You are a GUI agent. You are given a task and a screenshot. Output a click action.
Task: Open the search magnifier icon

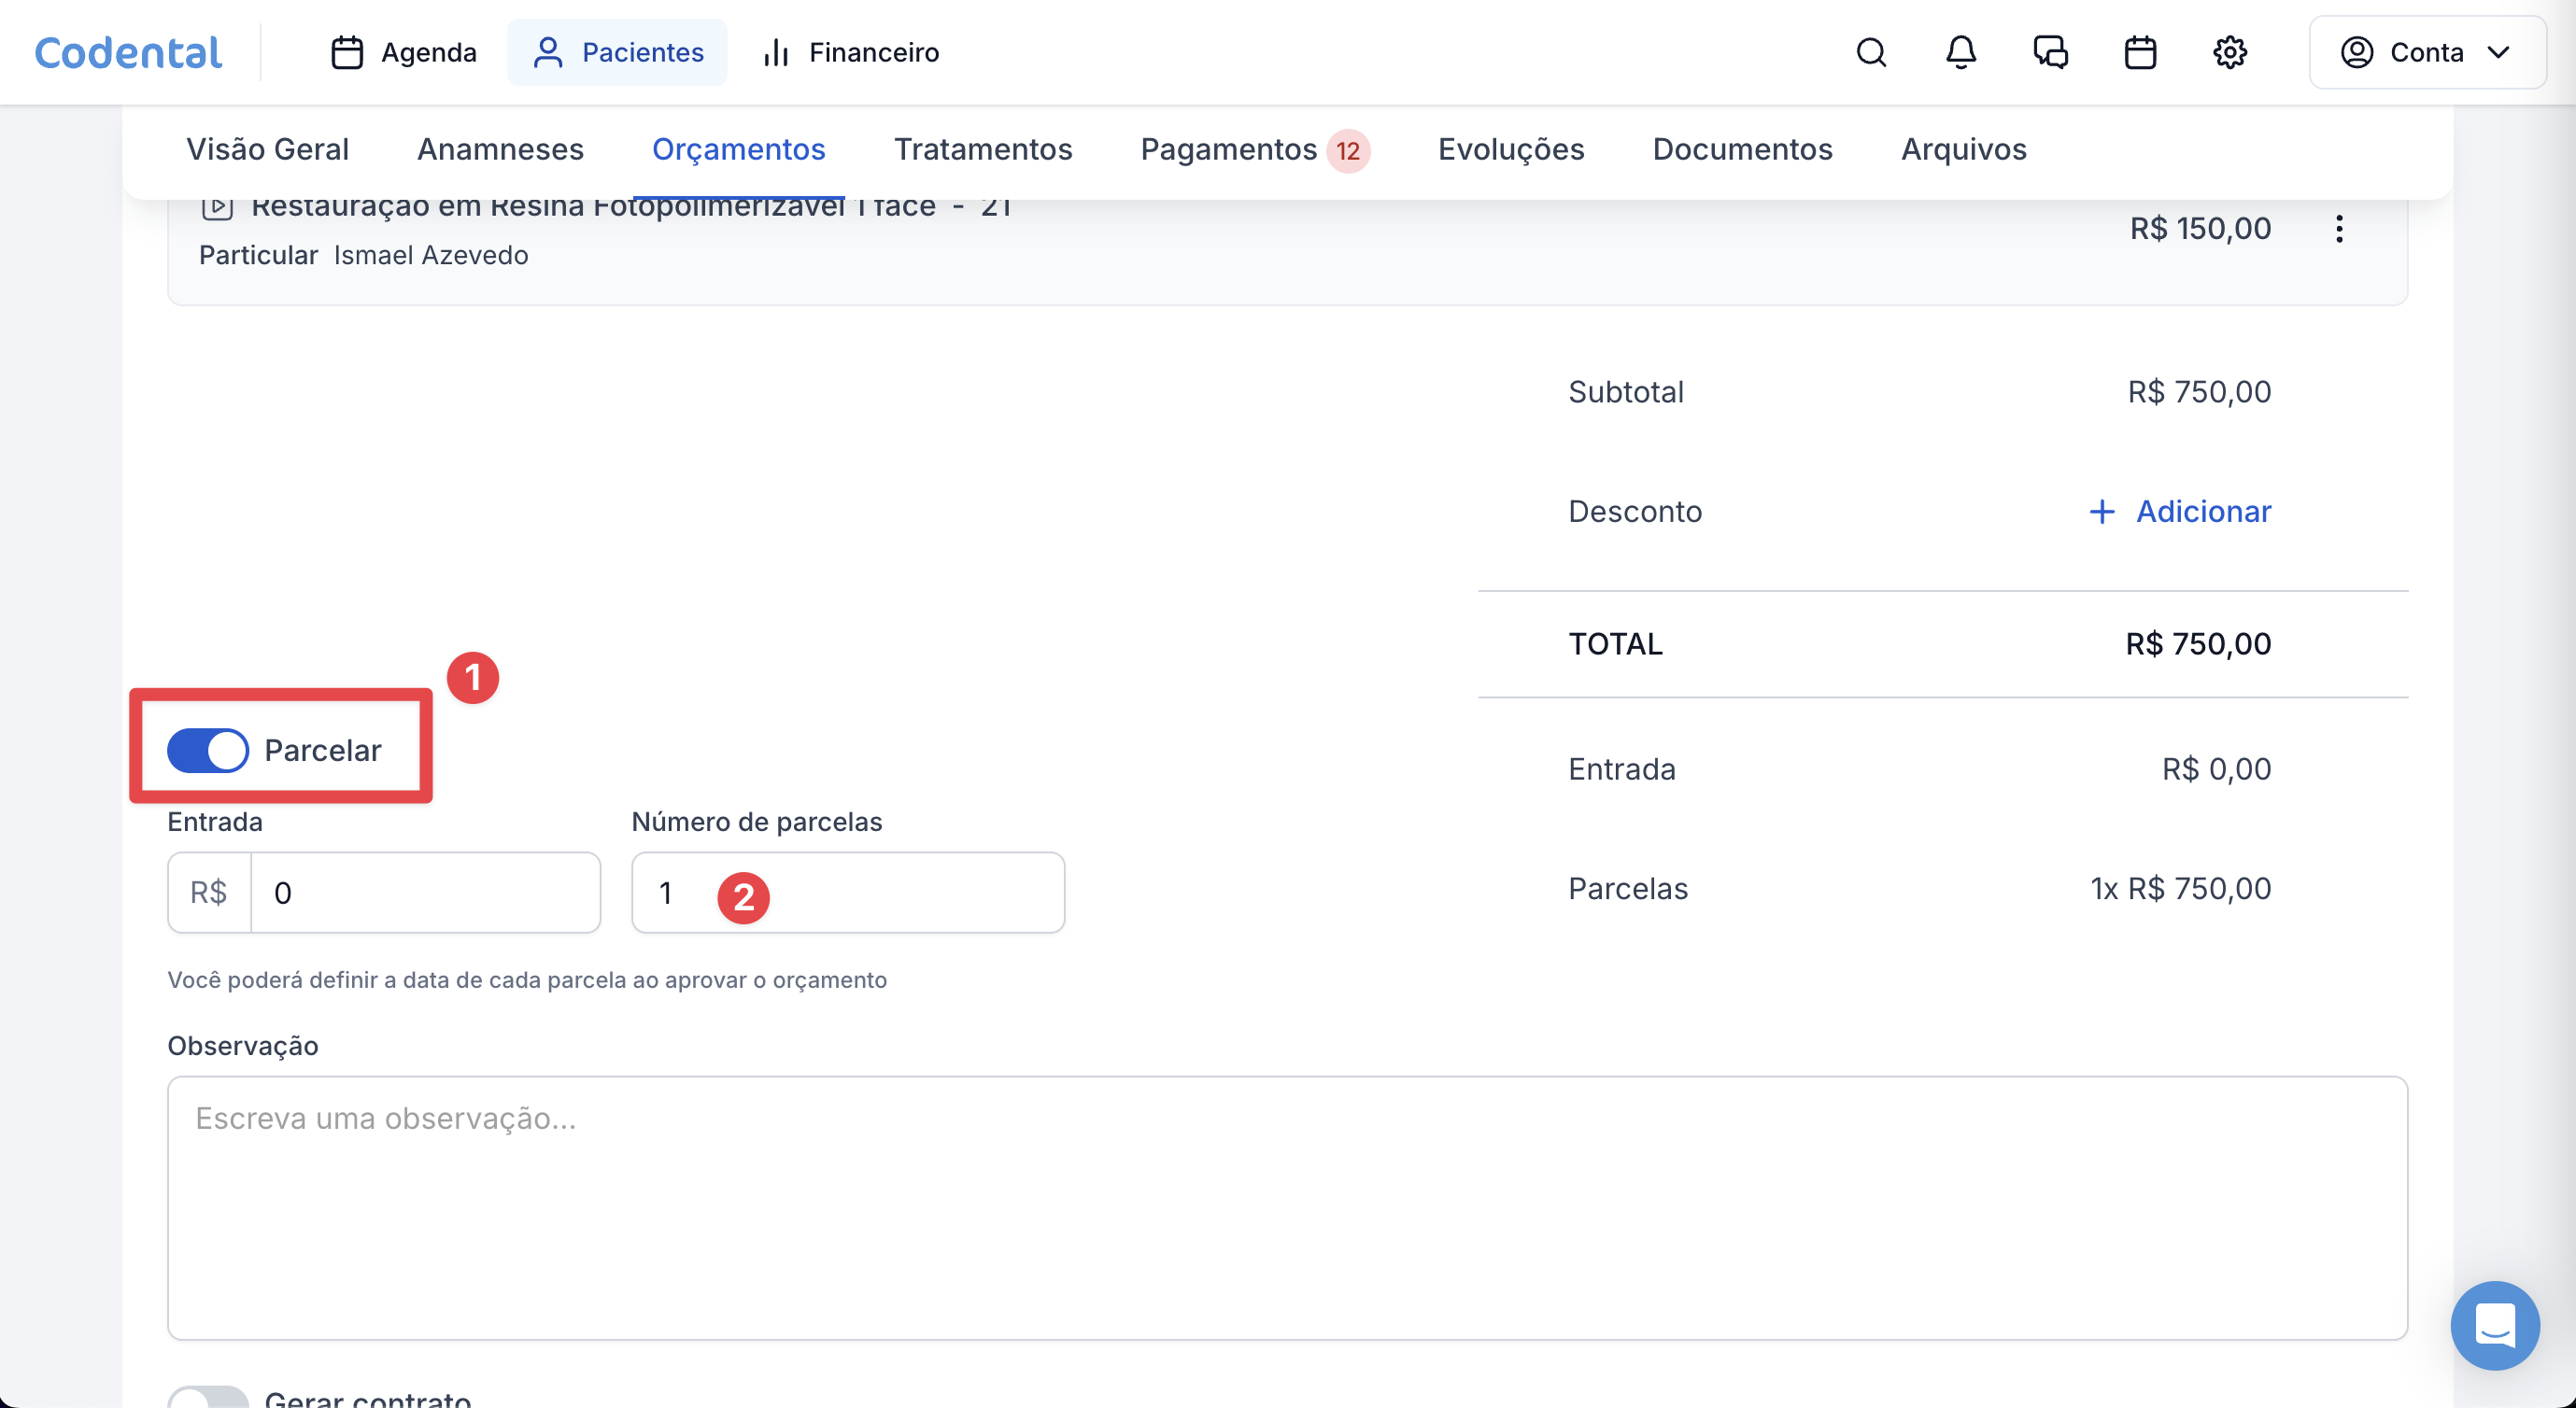1871,52
